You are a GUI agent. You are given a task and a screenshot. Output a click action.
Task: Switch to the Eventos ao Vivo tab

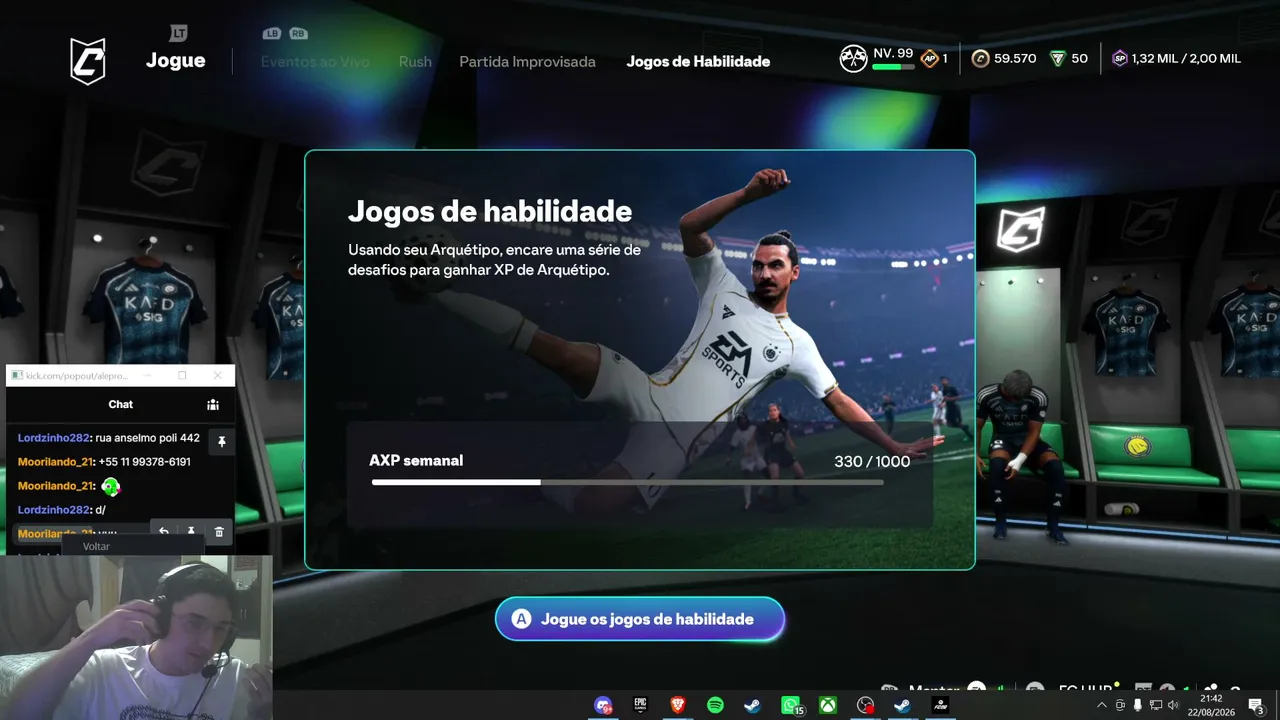coord(315,62)
